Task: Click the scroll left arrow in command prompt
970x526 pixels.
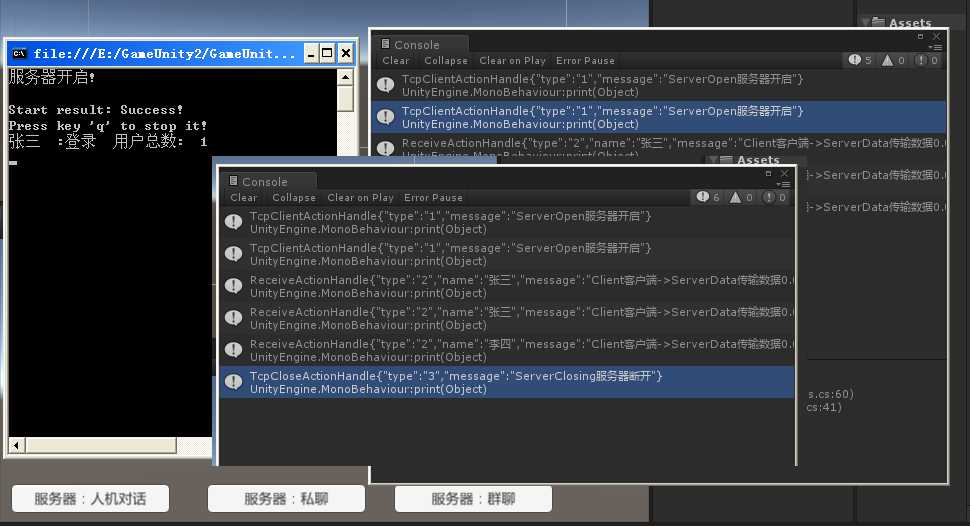Action: (17, 445)
